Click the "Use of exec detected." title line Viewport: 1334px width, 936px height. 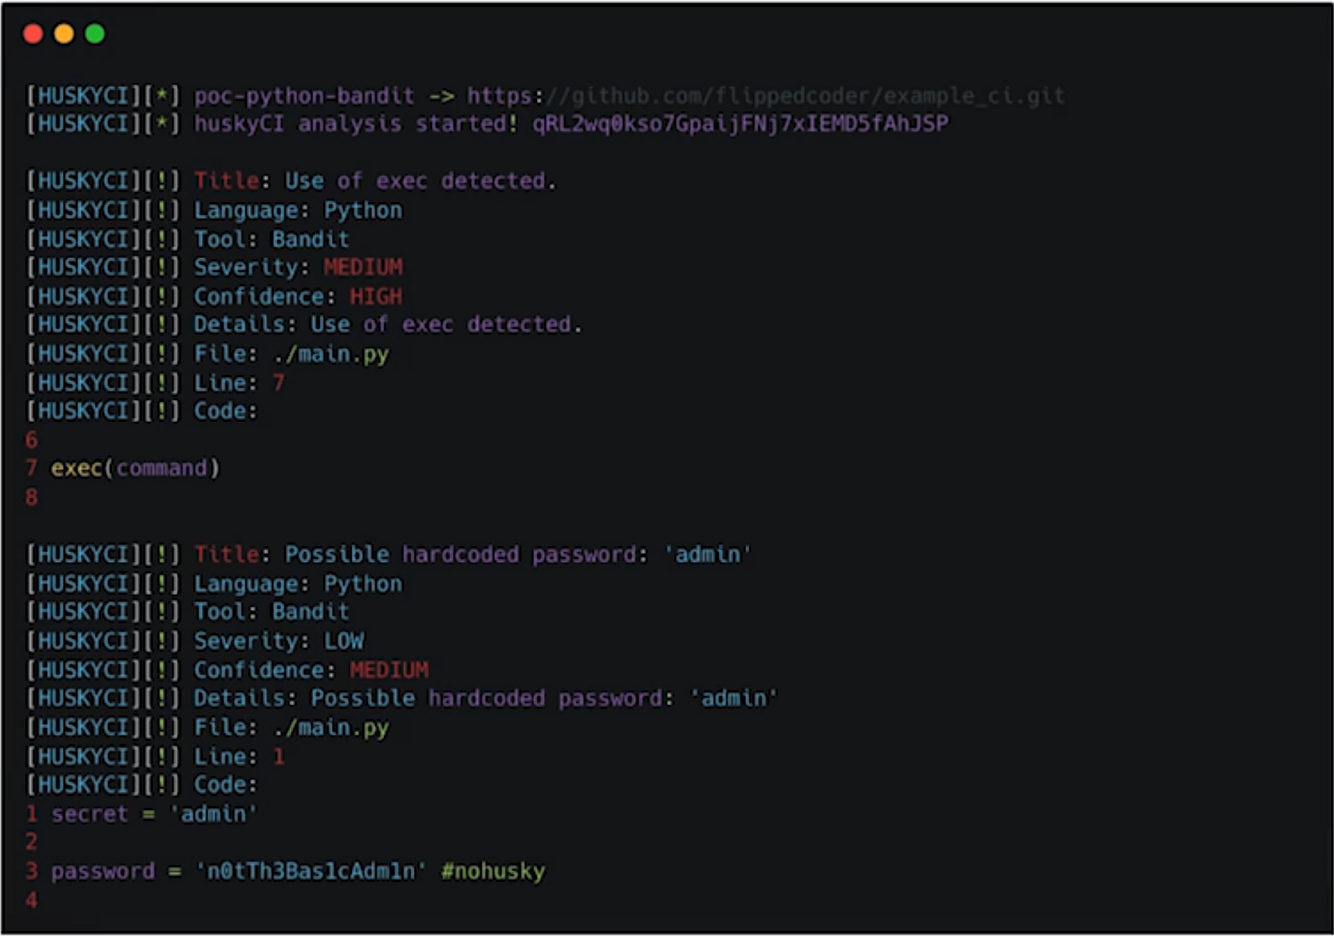[x=420, y=181]
